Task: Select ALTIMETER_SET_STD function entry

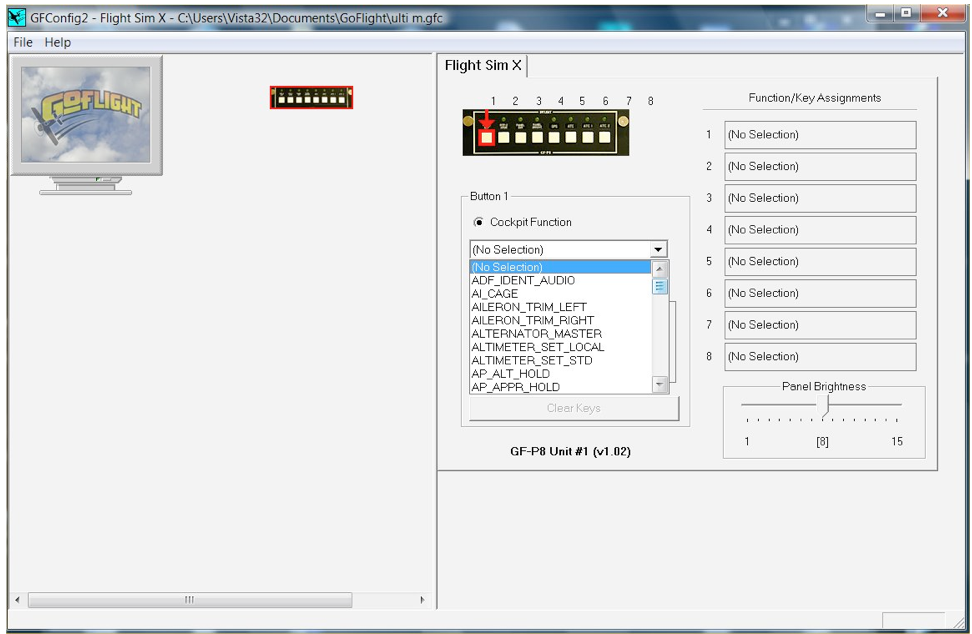Action: (560, 360)
